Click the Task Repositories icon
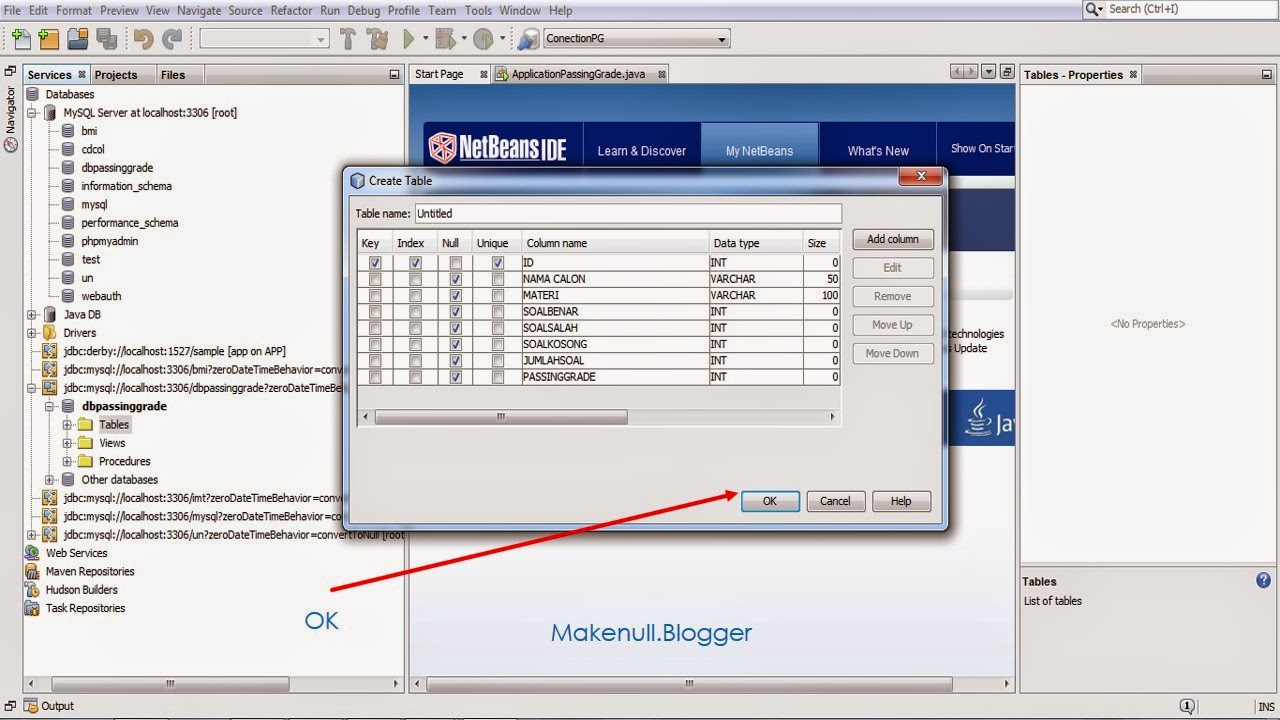This screenshot has width=1280, height=720. [33, 608]
